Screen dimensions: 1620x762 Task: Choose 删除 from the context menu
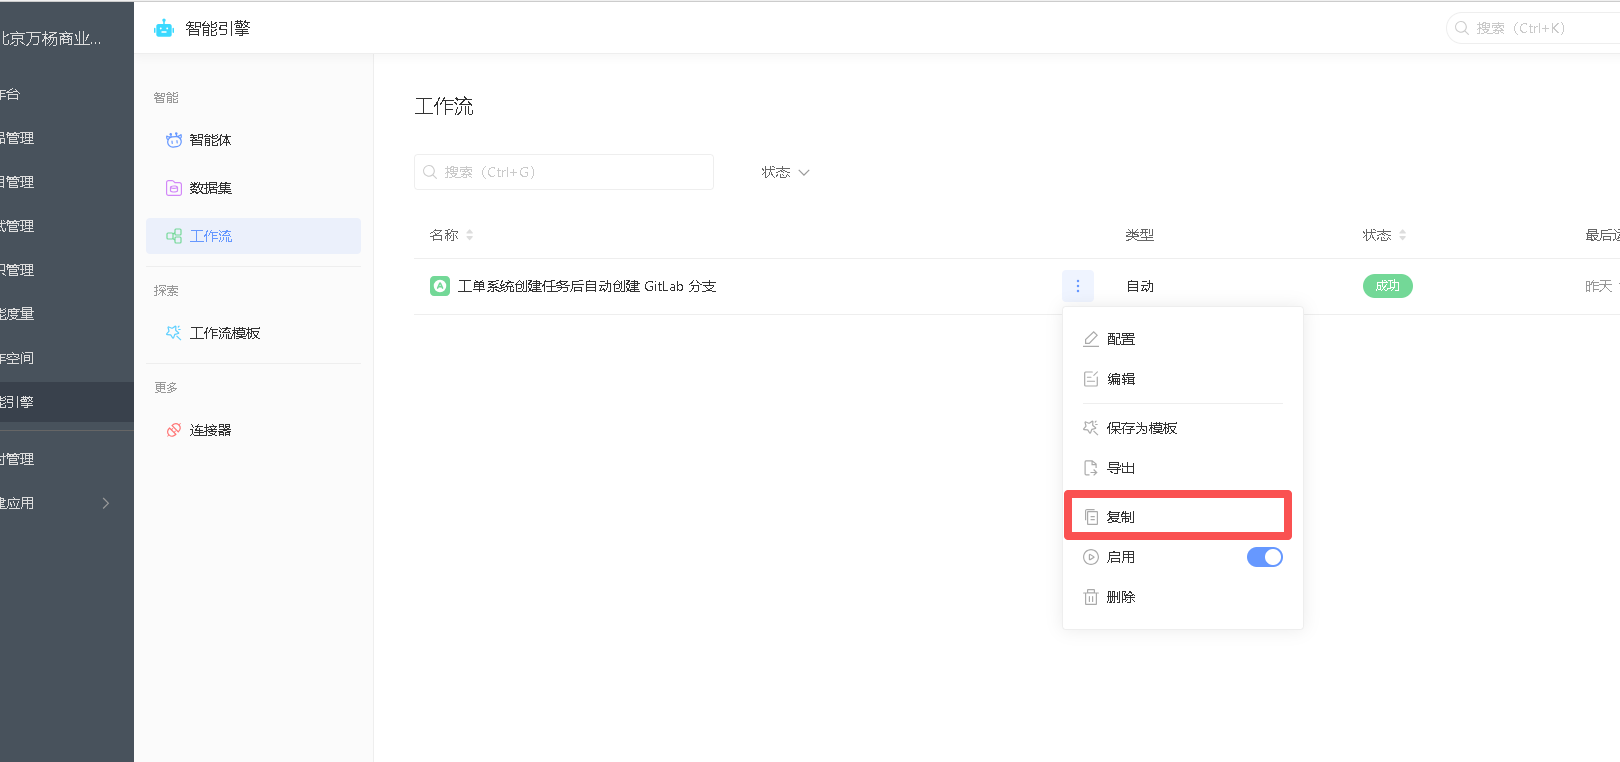(1183, 597)
